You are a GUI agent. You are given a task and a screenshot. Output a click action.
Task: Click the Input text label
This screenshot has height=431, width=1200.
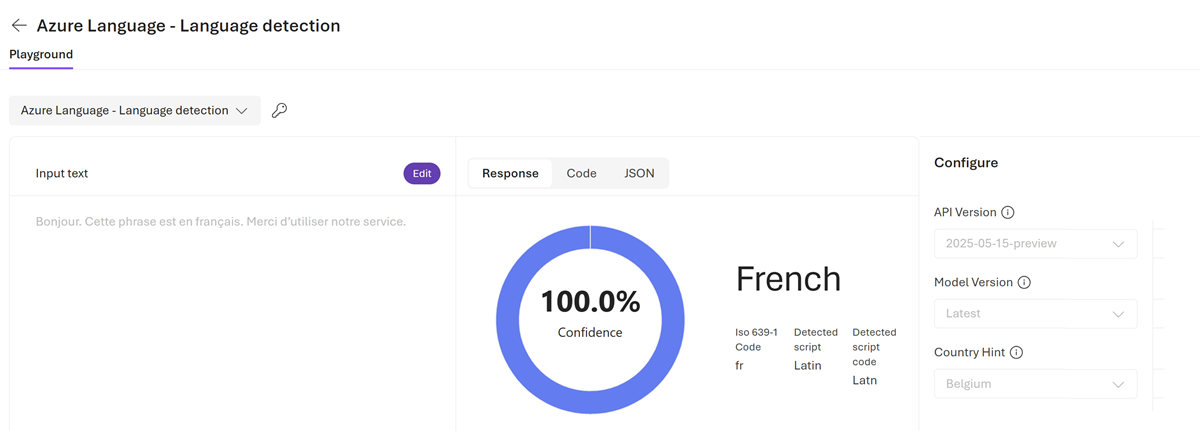62,173
